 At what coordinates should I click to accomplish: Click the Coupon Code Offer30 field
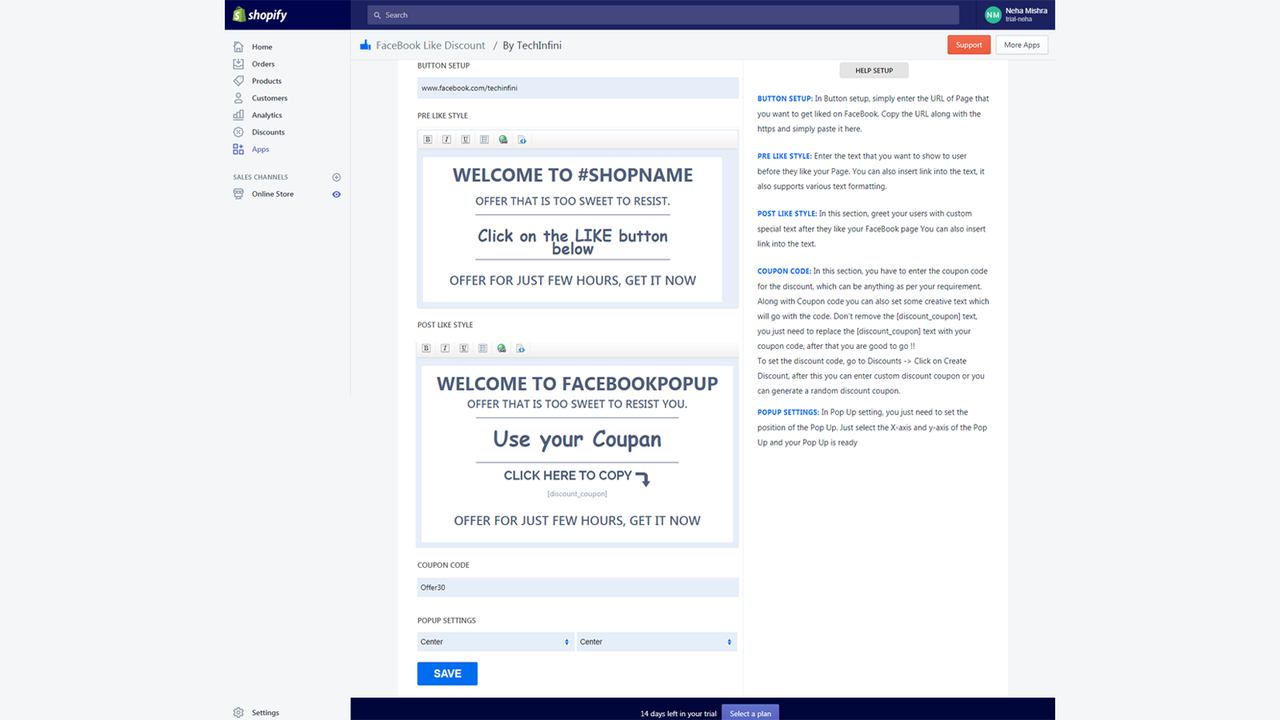coord(577,587)
